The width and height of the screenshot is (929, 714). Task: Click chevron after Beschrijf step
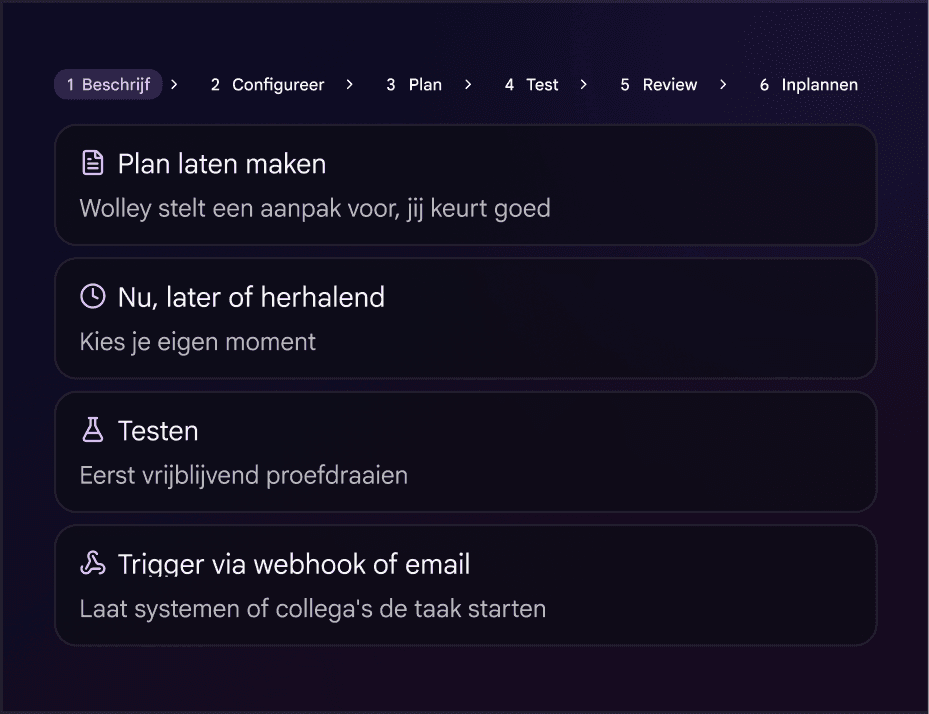point(174,85)
